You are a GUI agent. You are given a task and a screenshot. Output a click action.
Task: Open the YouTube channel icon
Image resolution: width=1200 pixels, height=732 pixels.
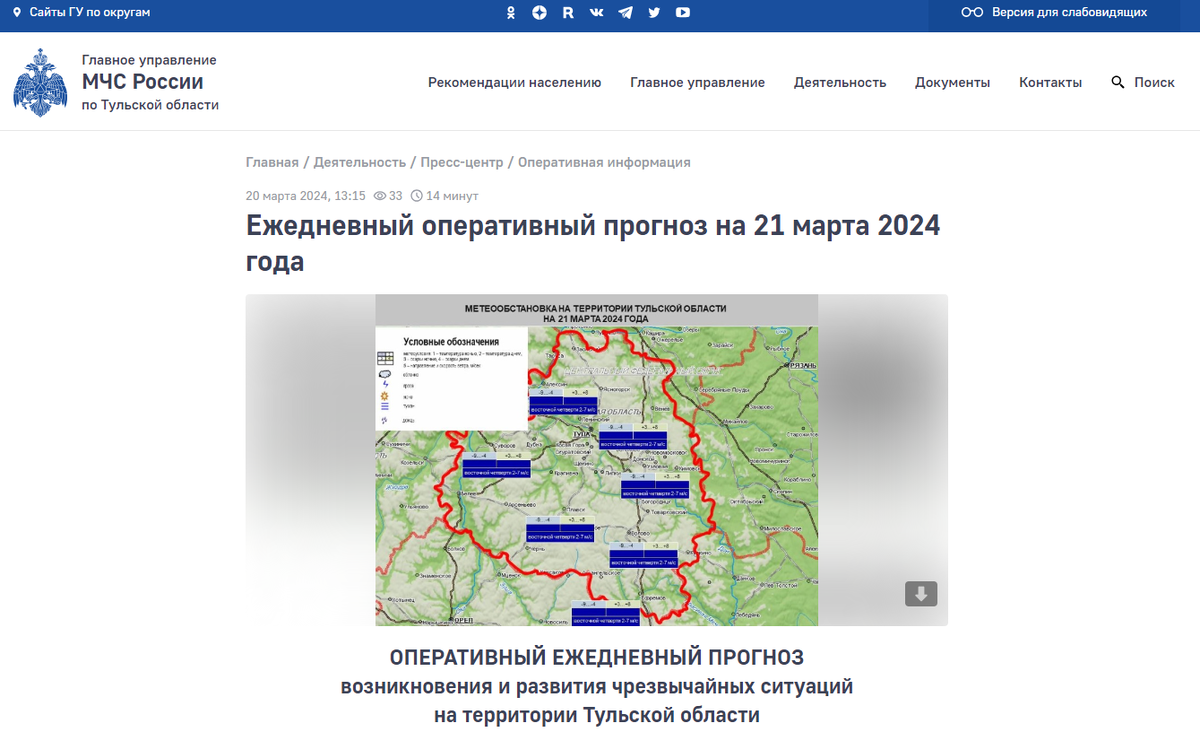682,13
